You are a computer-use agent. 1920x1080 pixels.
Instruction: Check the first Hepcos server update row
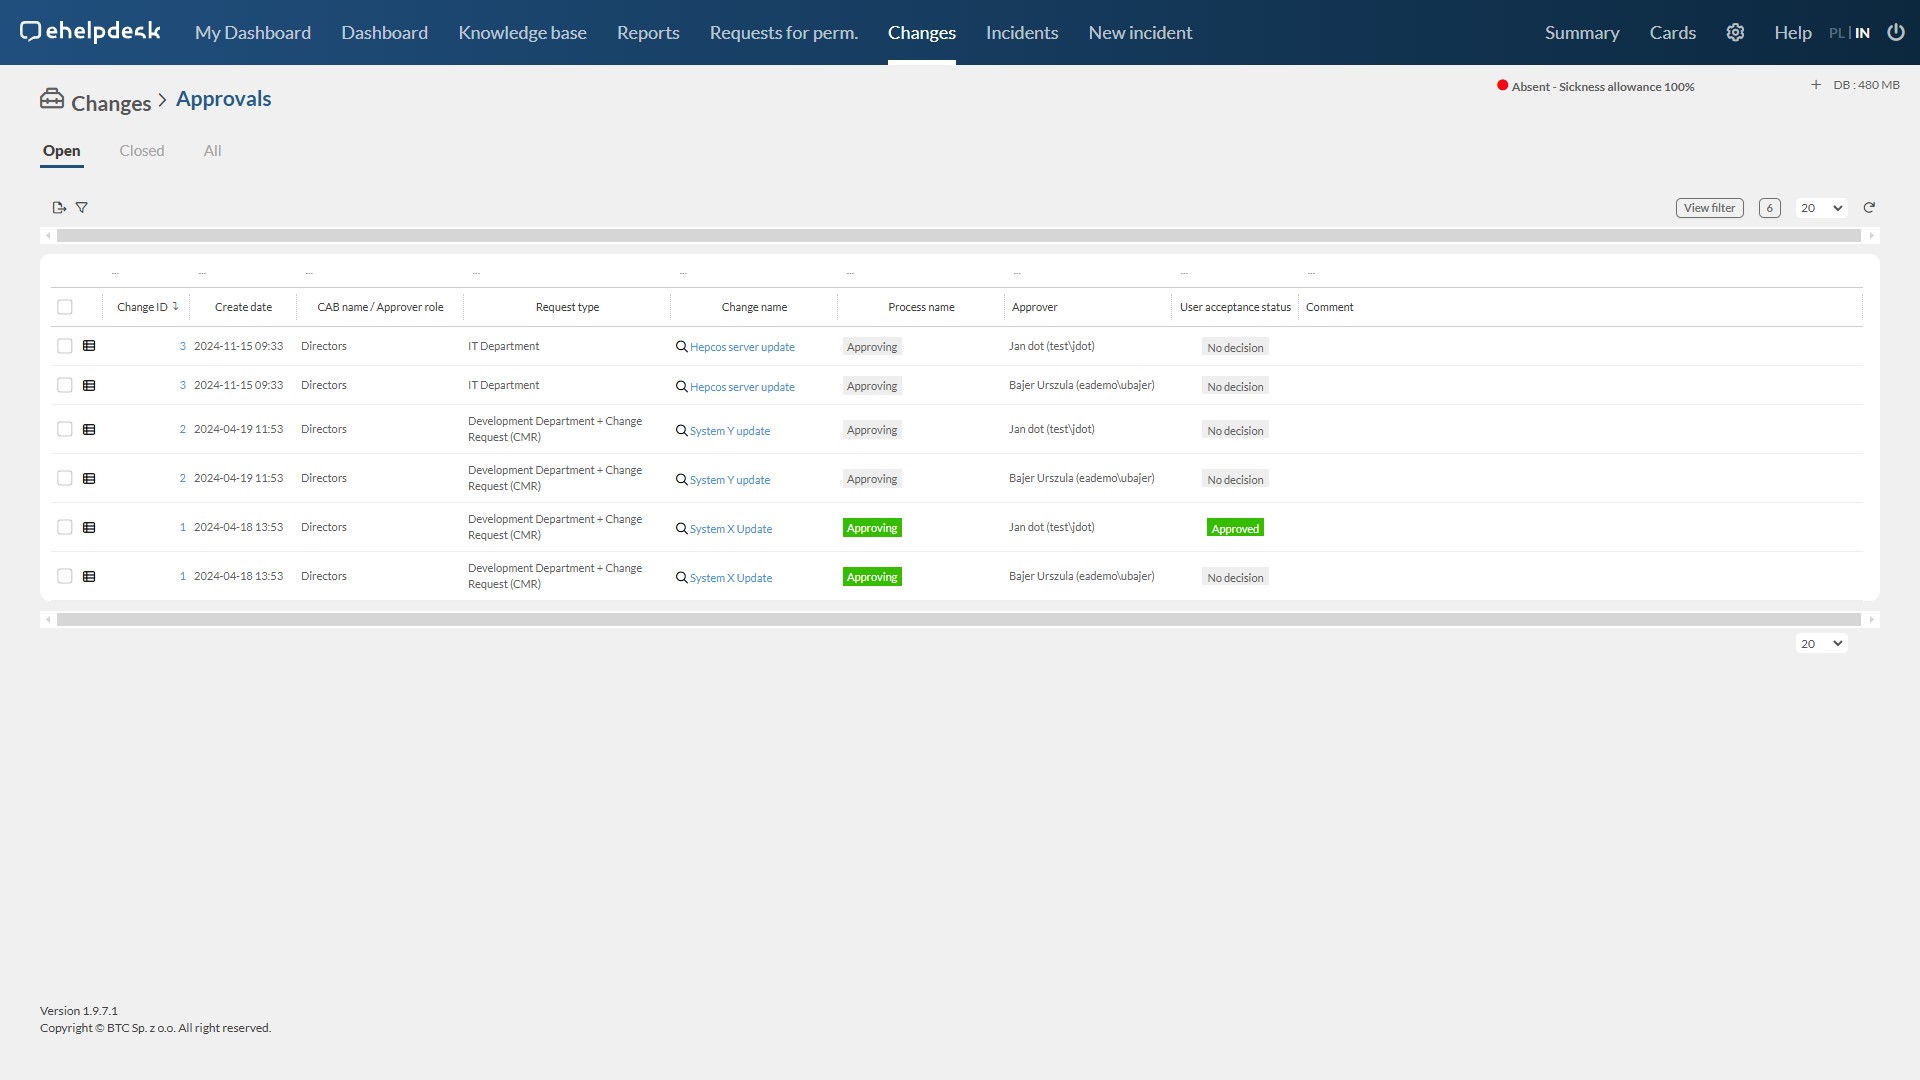pos(65,346)
